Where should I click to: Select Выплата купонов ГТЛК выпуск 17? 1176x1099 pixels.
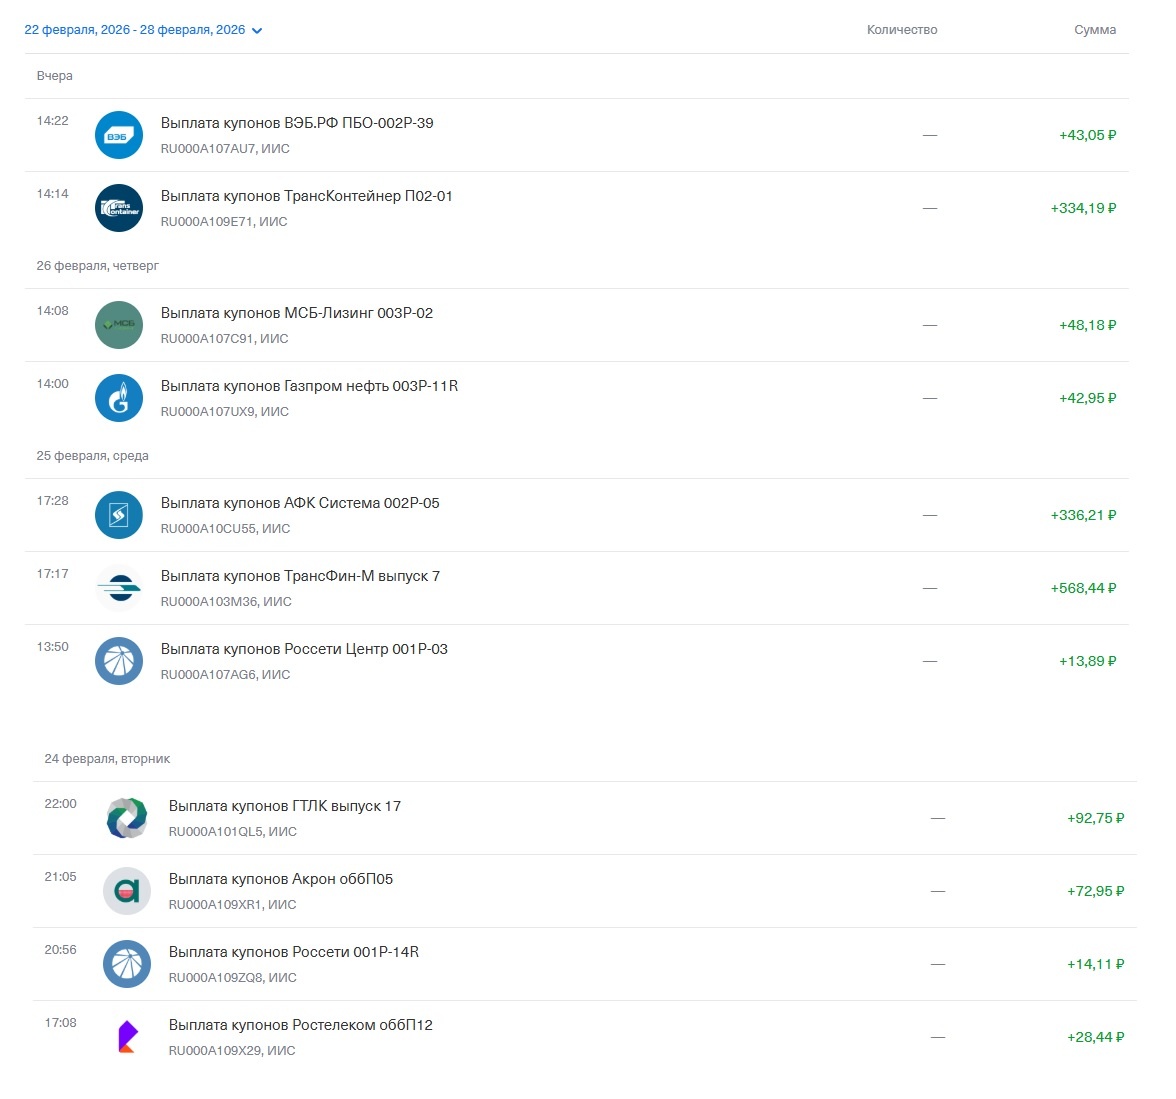285,806
